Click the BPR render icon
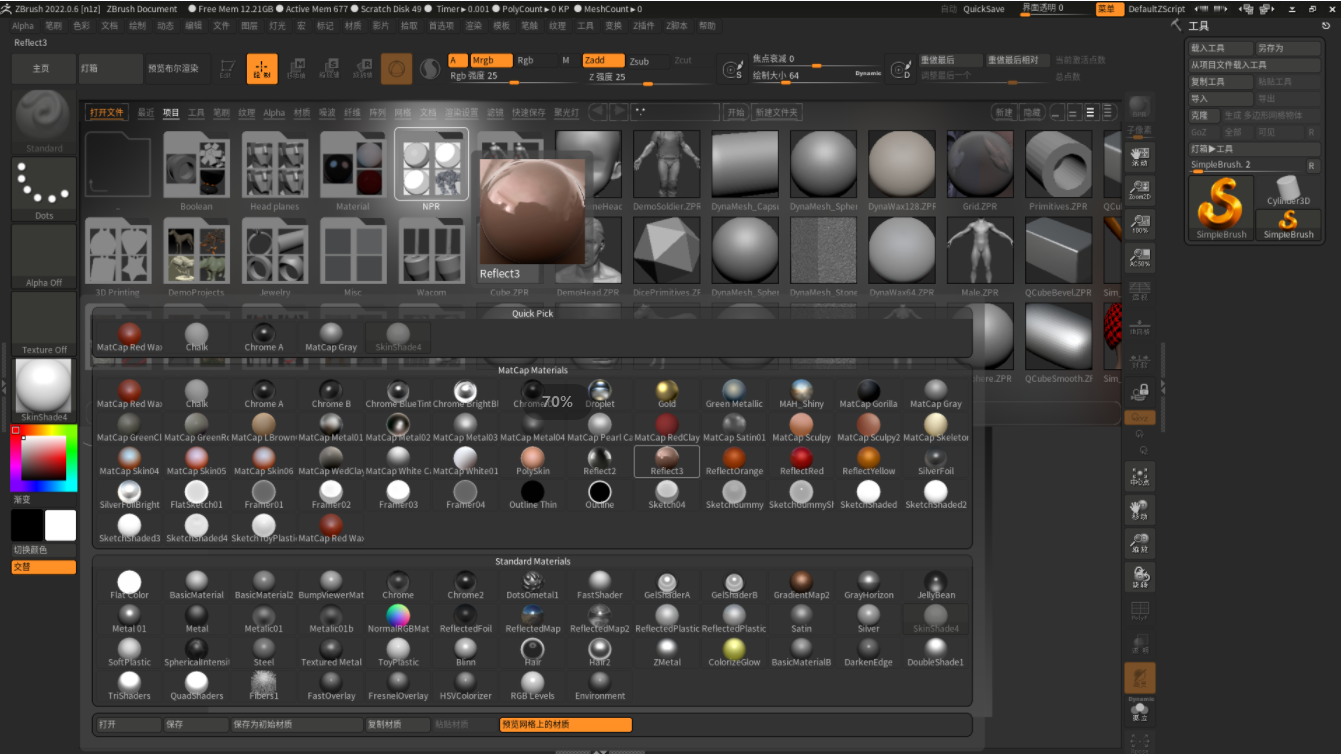 coord(1139,107)
